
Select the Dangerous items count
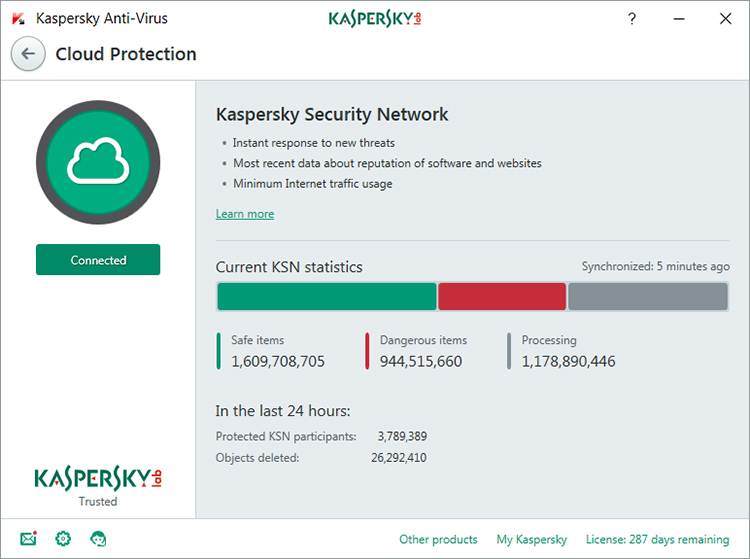[x=421, y=361]
